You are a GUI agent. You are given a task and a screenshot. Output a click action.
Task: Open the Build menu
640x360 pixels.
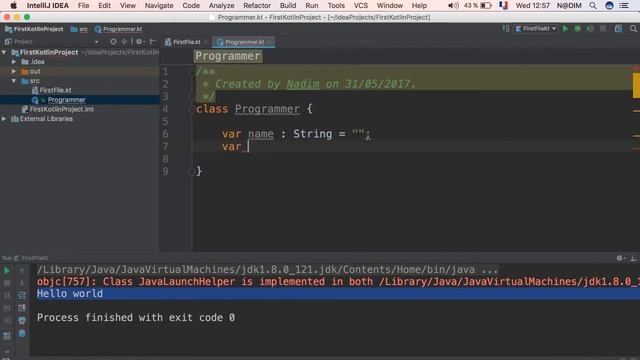[288, 5]
